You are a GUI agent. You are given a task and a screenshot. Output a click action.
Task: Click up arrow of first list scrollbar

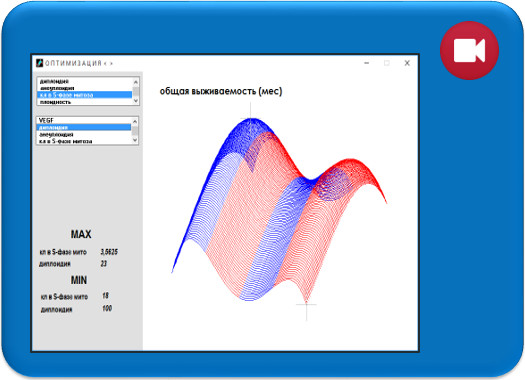[136, 81]
